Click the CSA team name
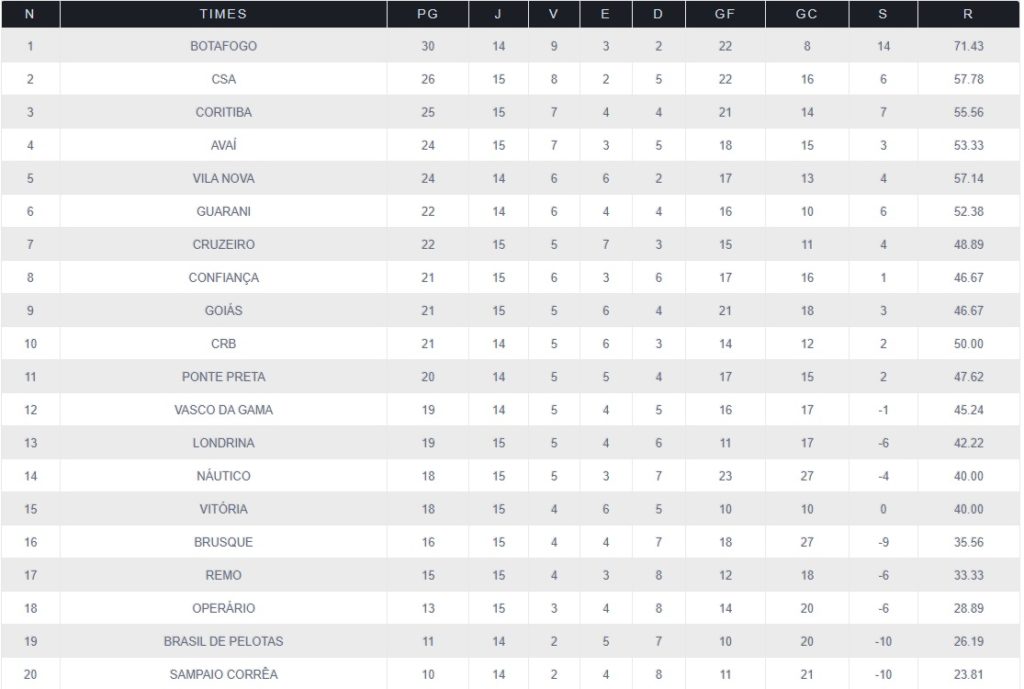Image resolution: width=1024 pixels, height=689 pixels. tap(223, 79)
